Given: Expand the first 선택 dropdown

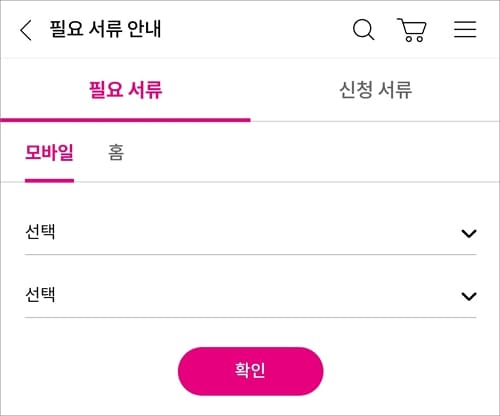Looking at the screenshot, I should pyautogui.click(x=250, y=232).
